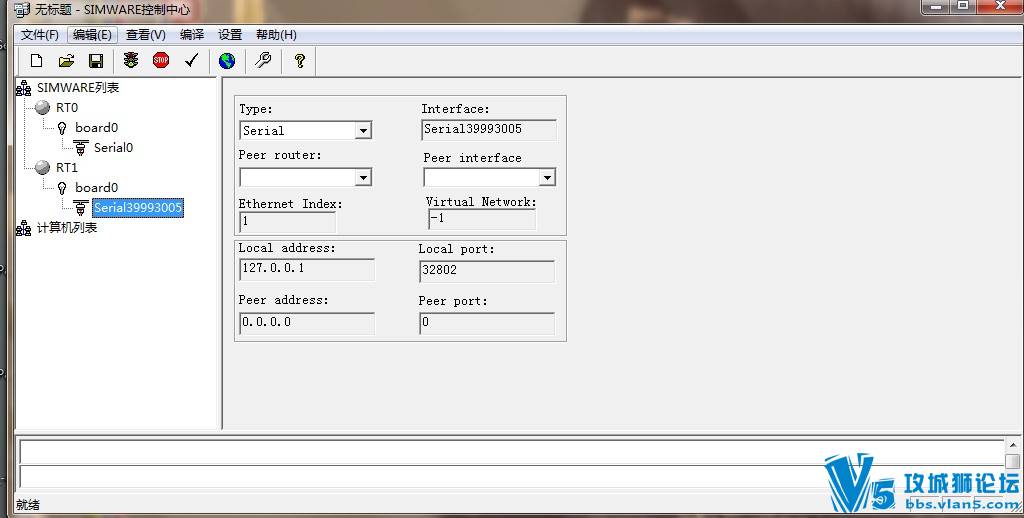Click the Virtual Network field
Image resolution: width=1024 pixels, height=518 pixels.
coord(482,219)
